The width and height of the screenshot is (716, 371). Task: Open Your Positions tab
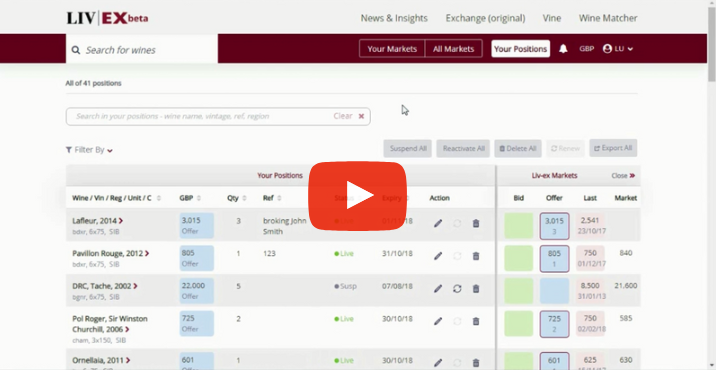click(x=521, y=49)
